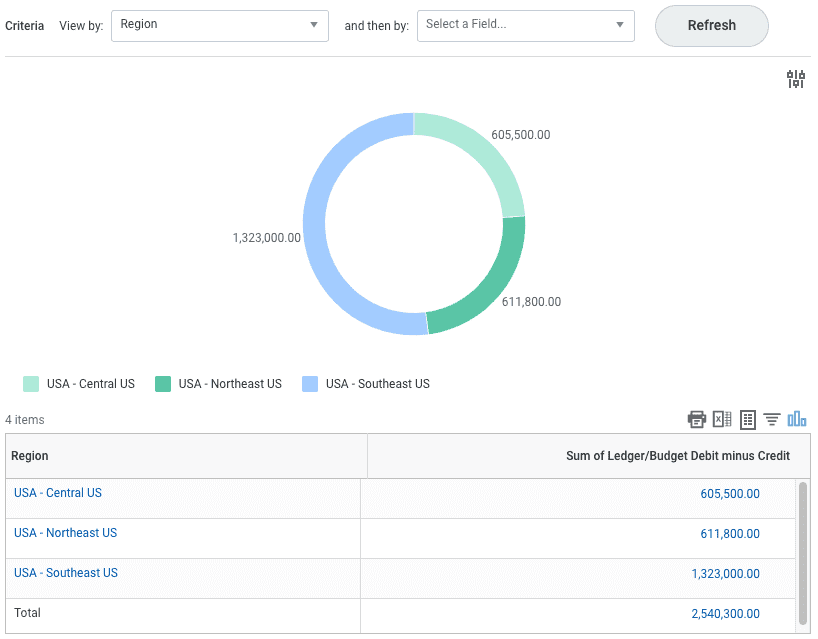Open the View by Region dropdown
818x639 pixels.
tap(219, 25)
